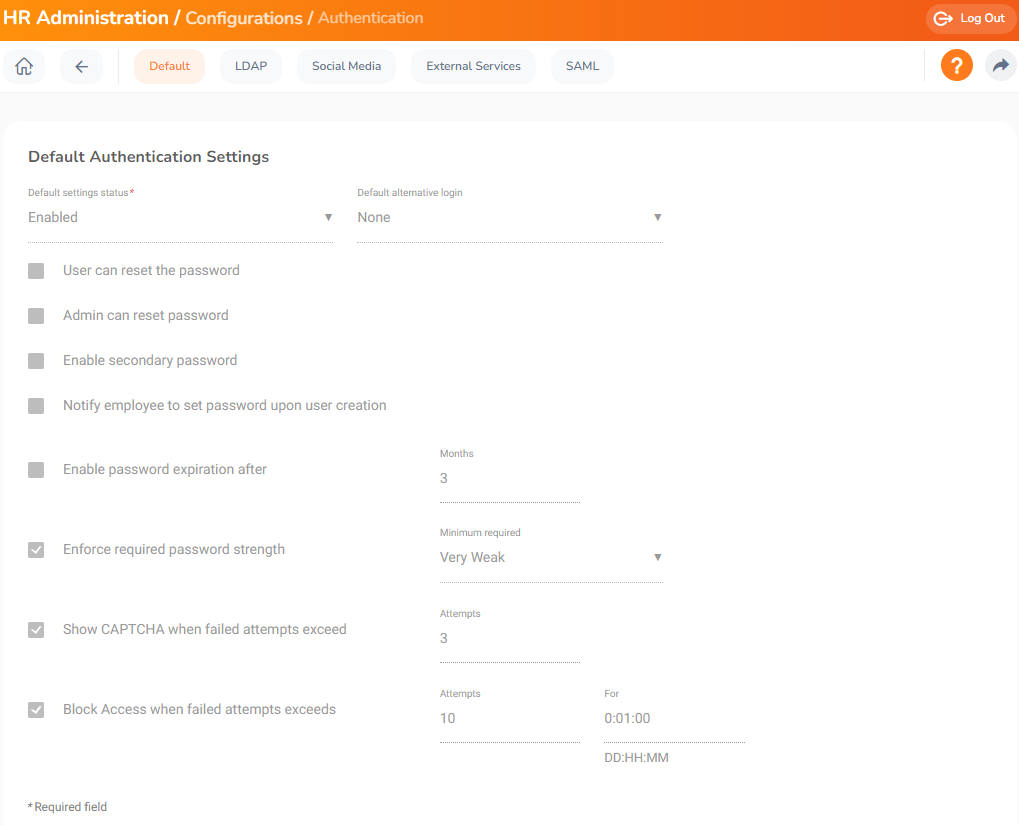
Task: Switch to the SAML tab
Action: click(x=582, y=66)
